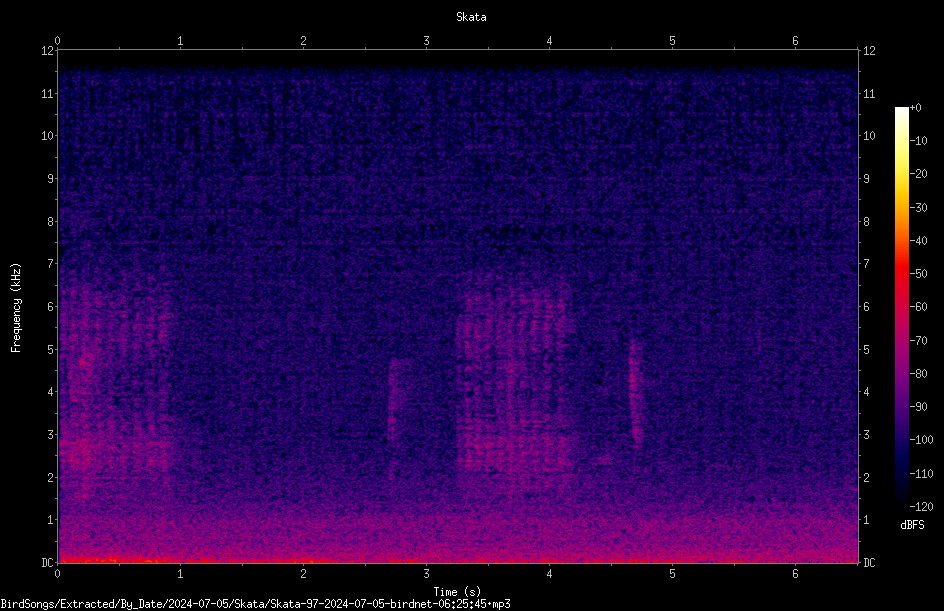This screenshot has height=611, width=944.
Task: Click the "dBFS" label under the color scale
Action: pos(912,525)
